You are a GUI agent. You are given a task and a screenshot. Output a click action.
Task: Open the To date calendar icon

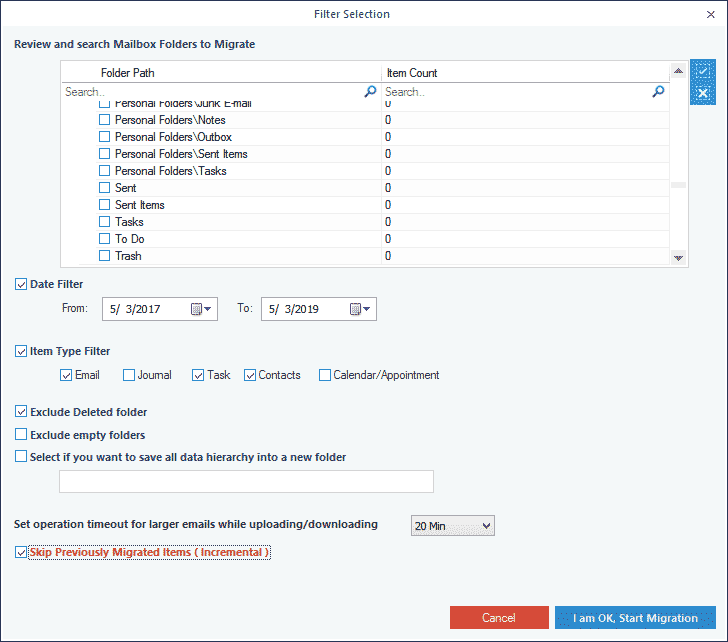(x=355, y=309)
